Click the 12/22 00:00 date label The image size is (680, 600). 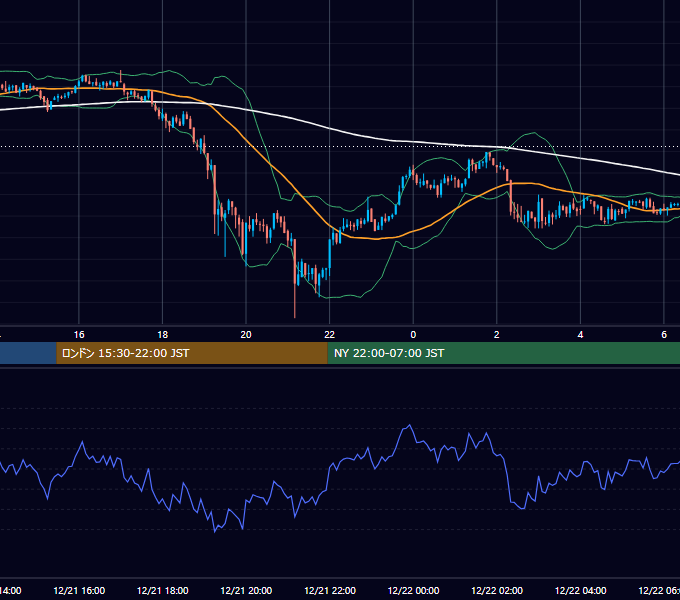[413, 590]
